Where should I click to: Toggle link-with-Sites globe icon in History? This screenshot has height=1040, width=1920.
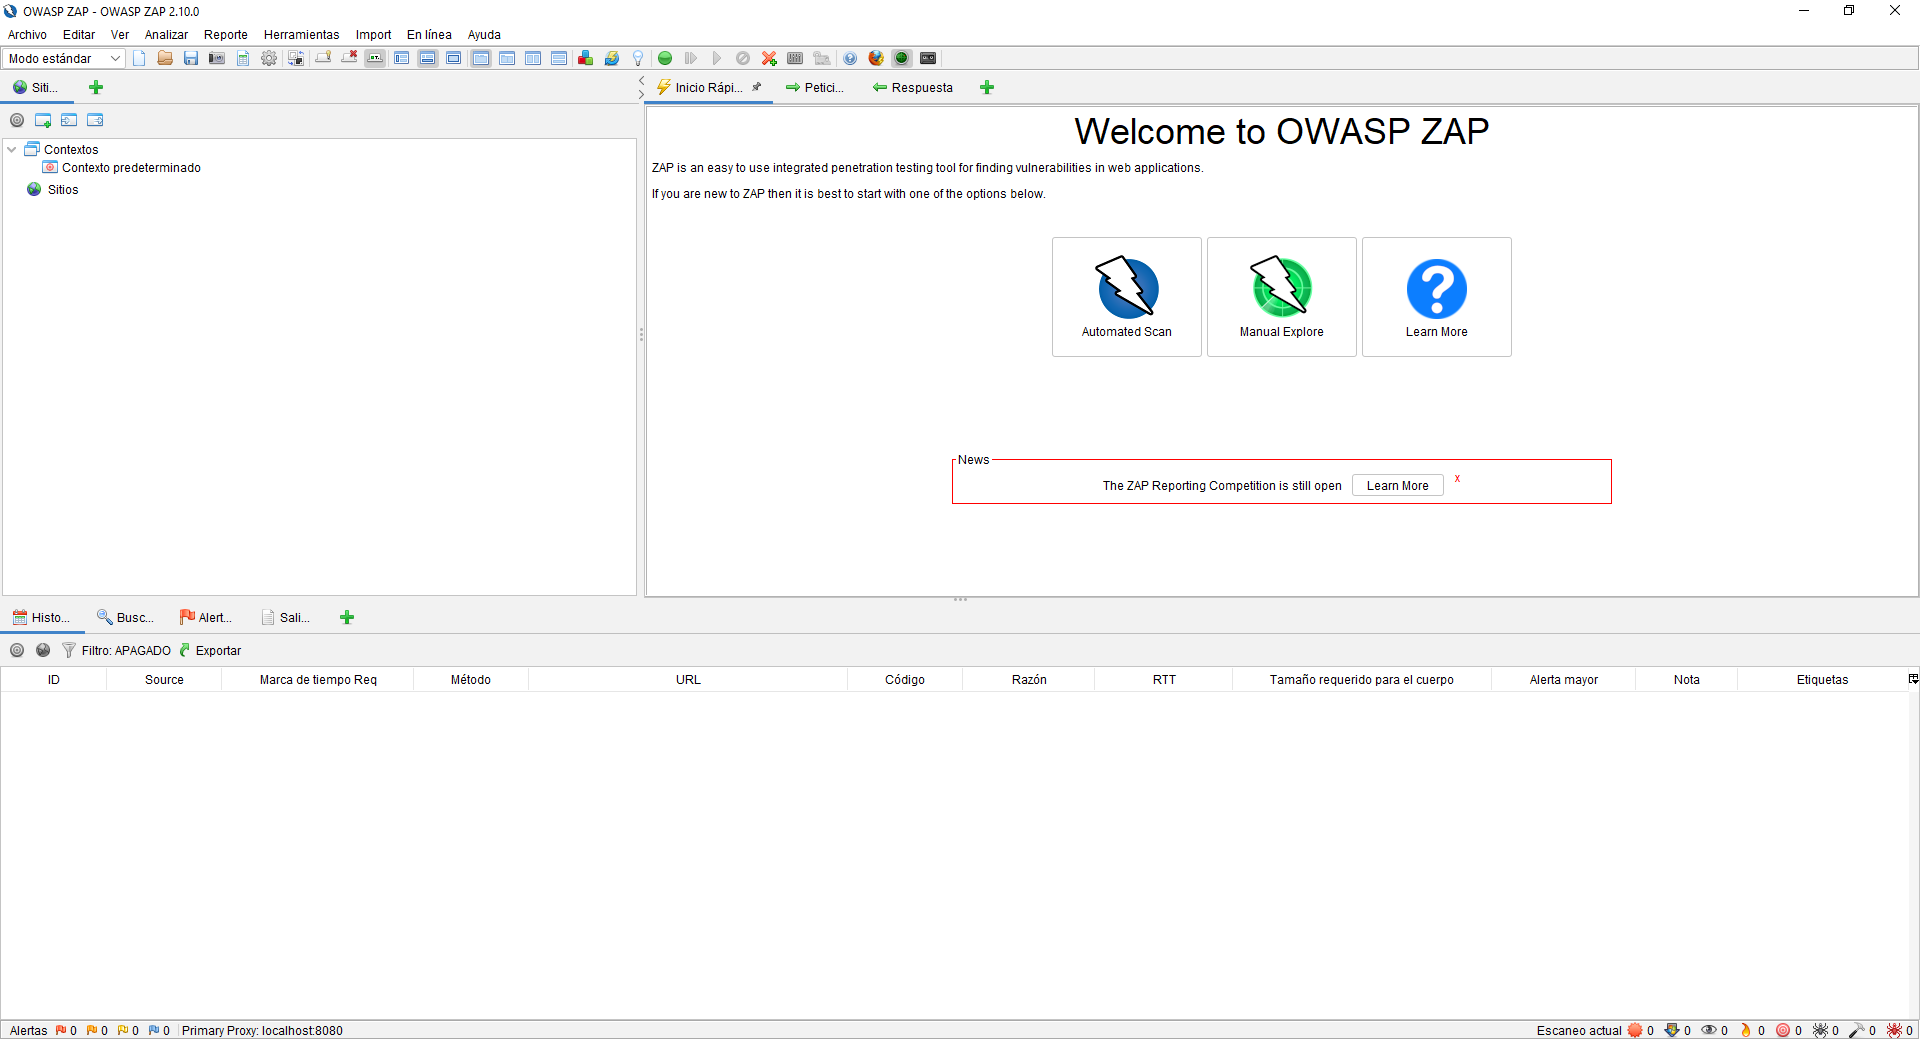[43, 650]
